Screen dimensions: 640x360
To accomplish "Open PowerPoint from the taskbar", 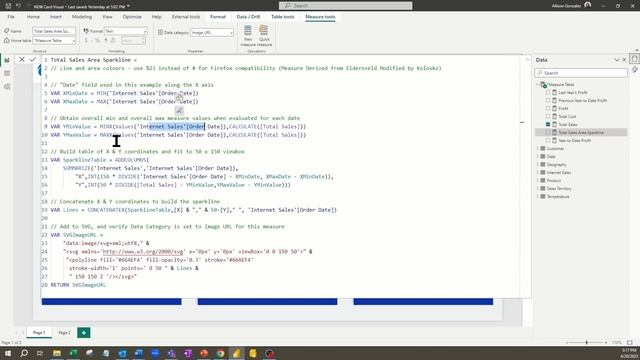I will click(x=204, y=353).
